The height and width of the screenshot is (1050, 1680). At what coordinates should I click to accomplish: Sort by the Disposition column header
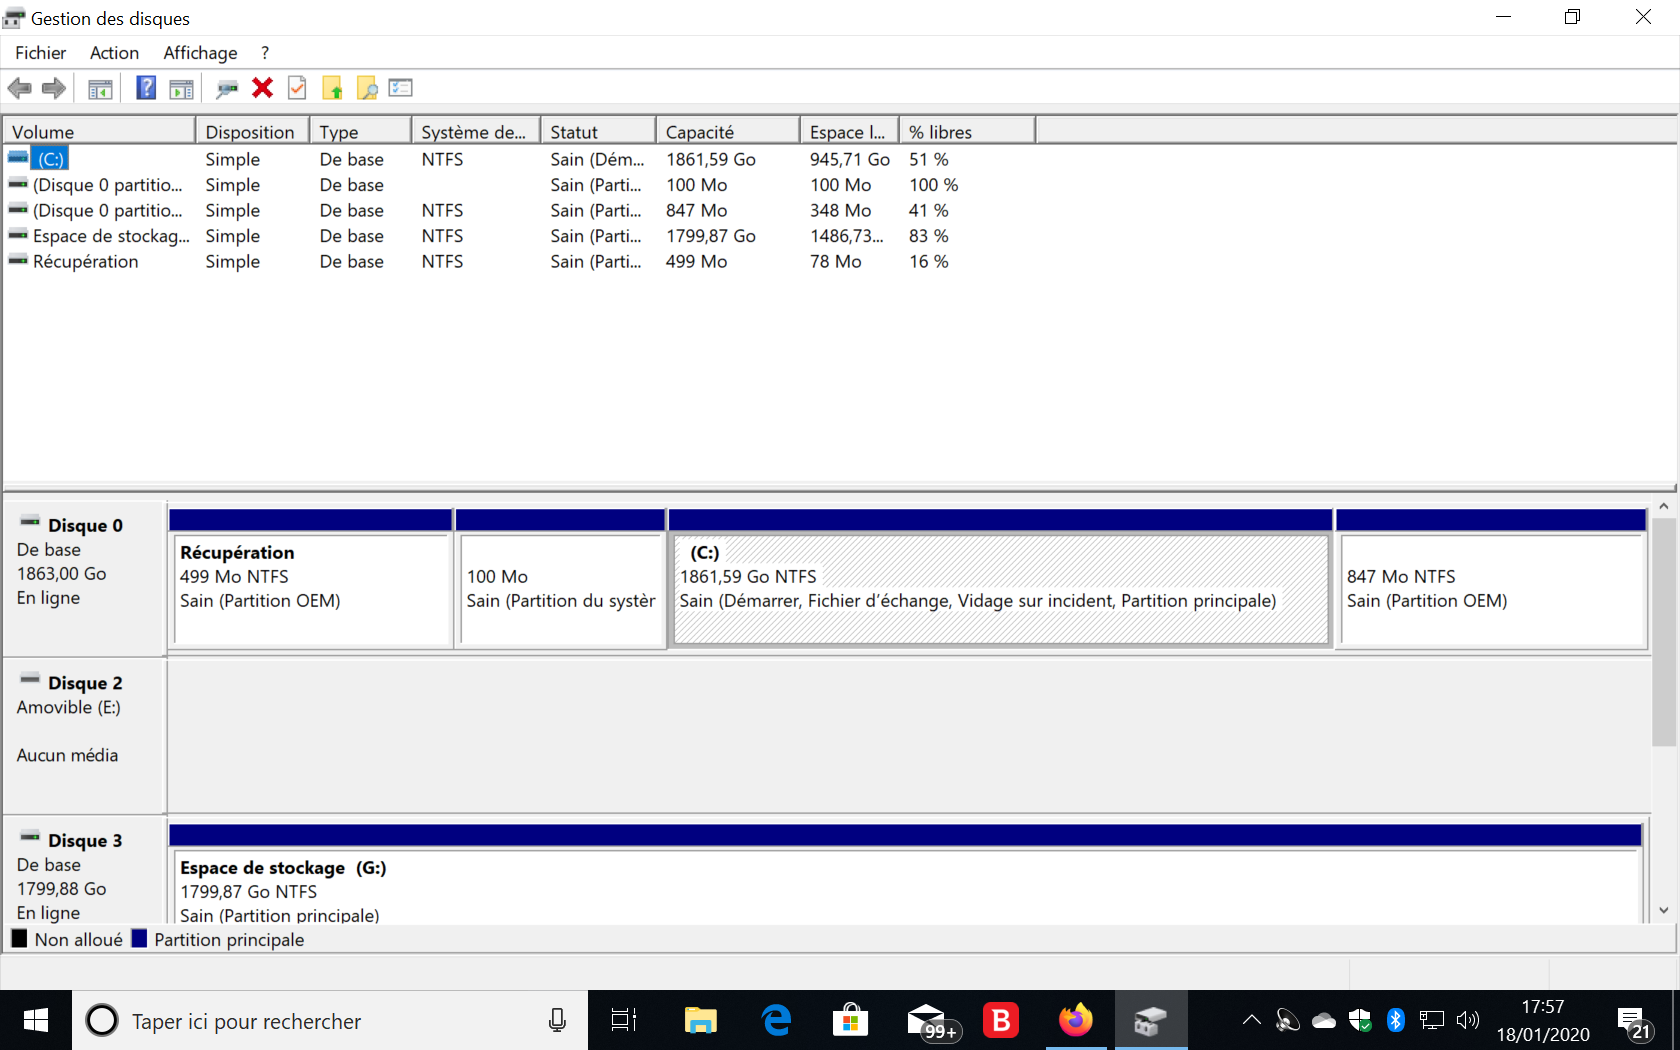tap(252, 132)
